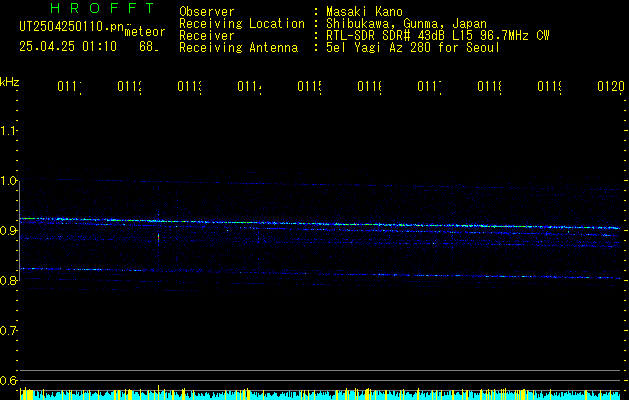Click the 0.8 kHz axis label

pyautogui.click(x=8, y=280)
